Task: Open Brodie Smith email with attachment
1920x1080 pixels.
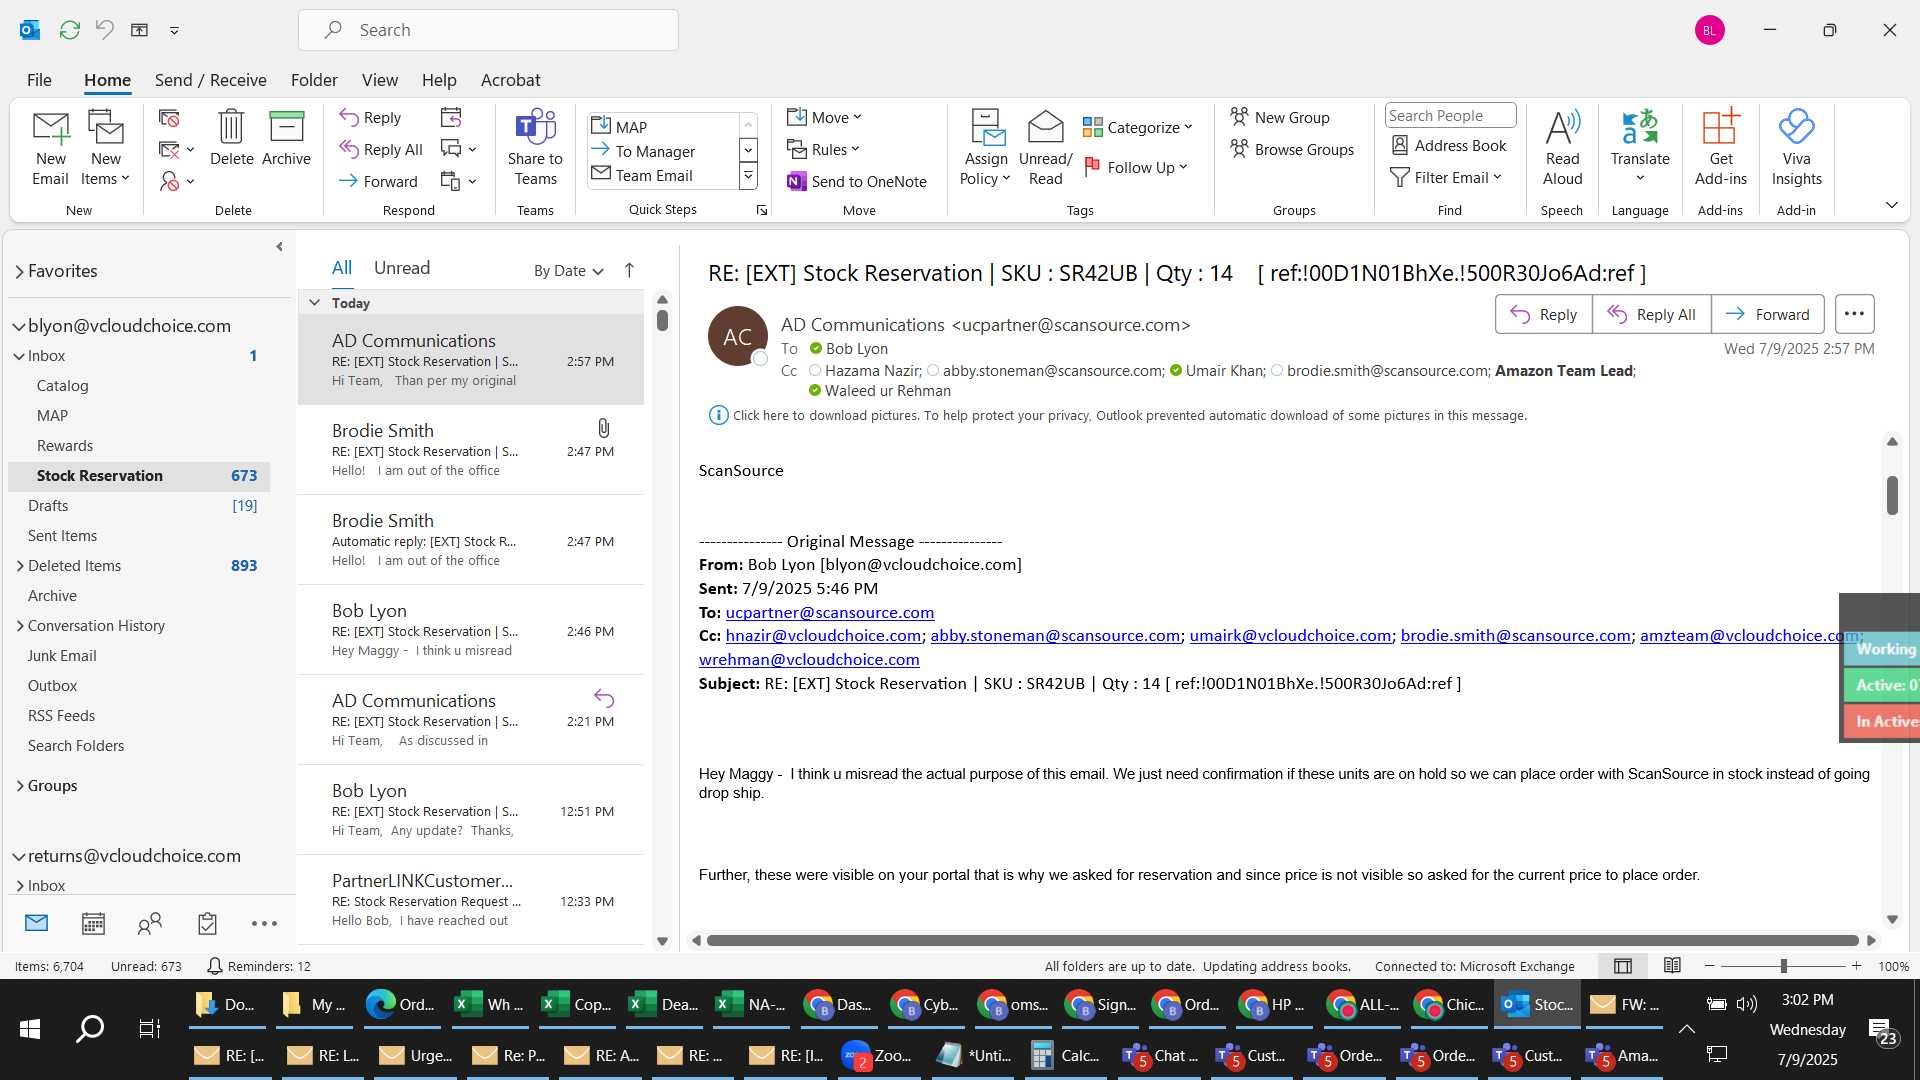Action: 472,450
